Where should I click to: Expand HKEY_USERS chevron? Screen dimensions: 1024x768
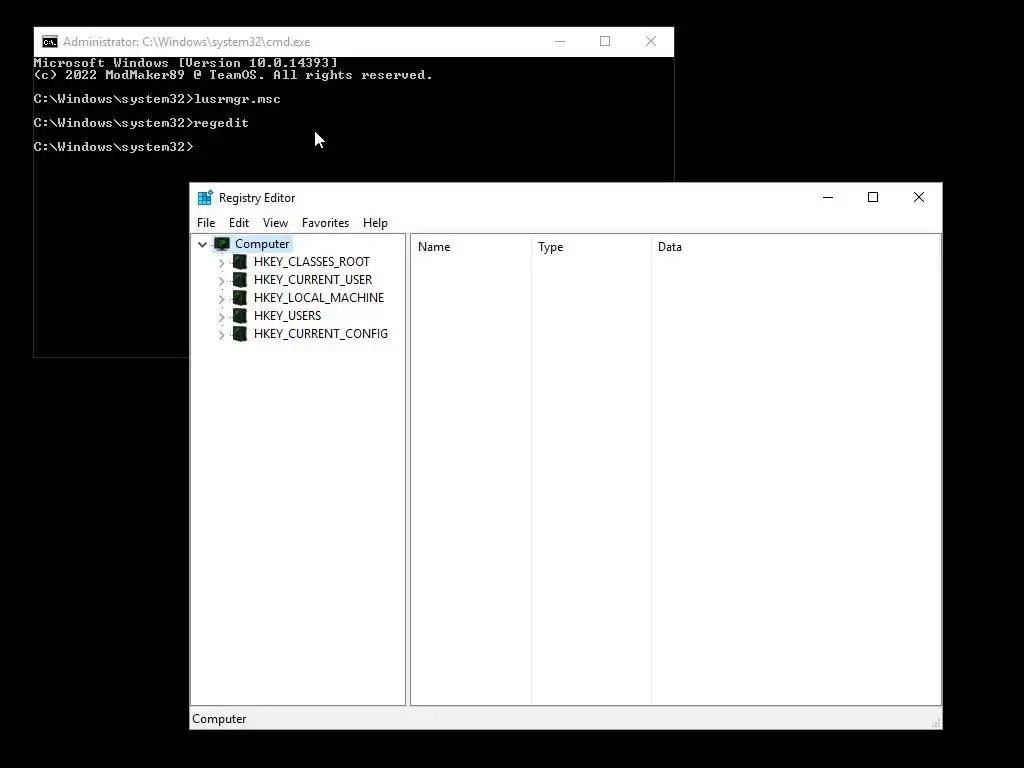tap(221, 317)
